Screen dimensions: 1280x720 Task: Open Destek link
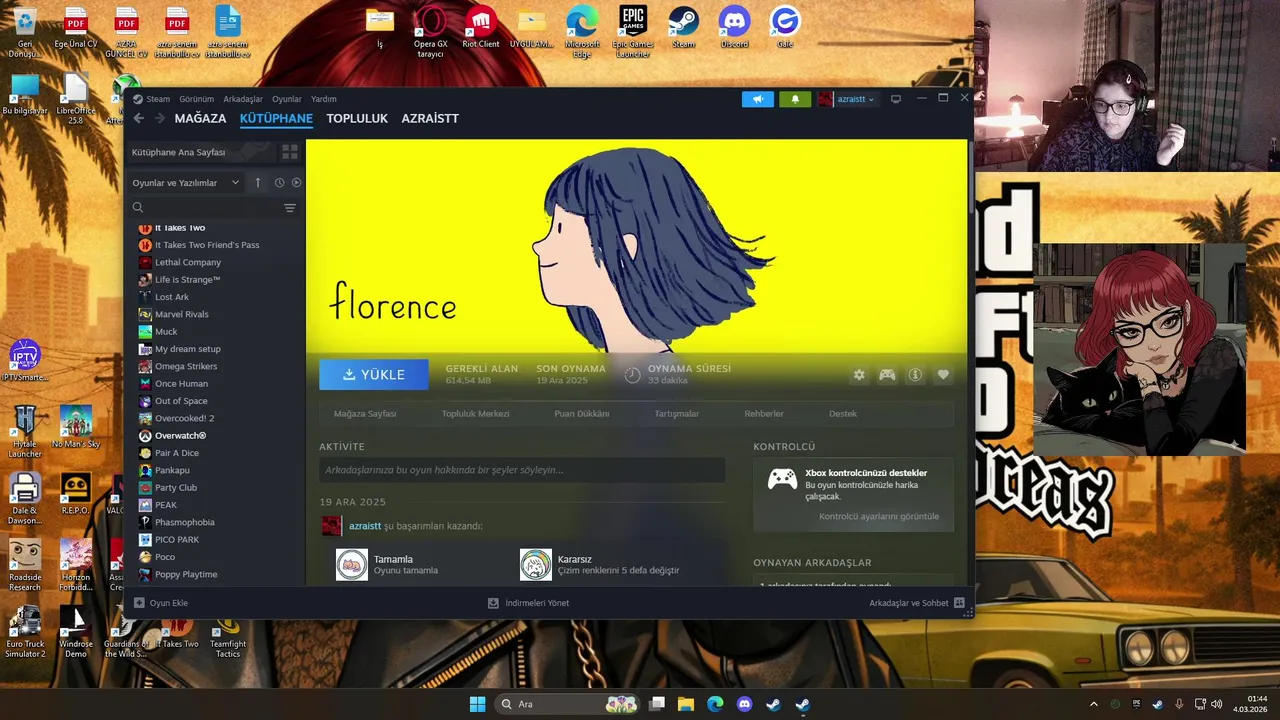(843, 414)
